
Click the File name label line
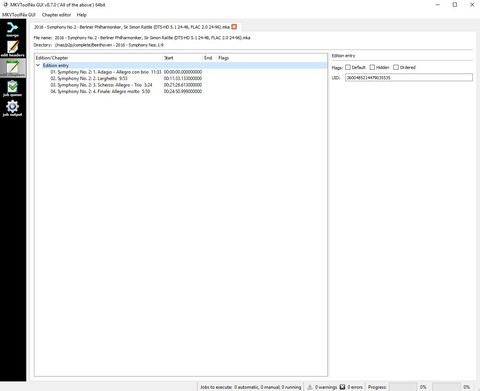click(142, 38)
